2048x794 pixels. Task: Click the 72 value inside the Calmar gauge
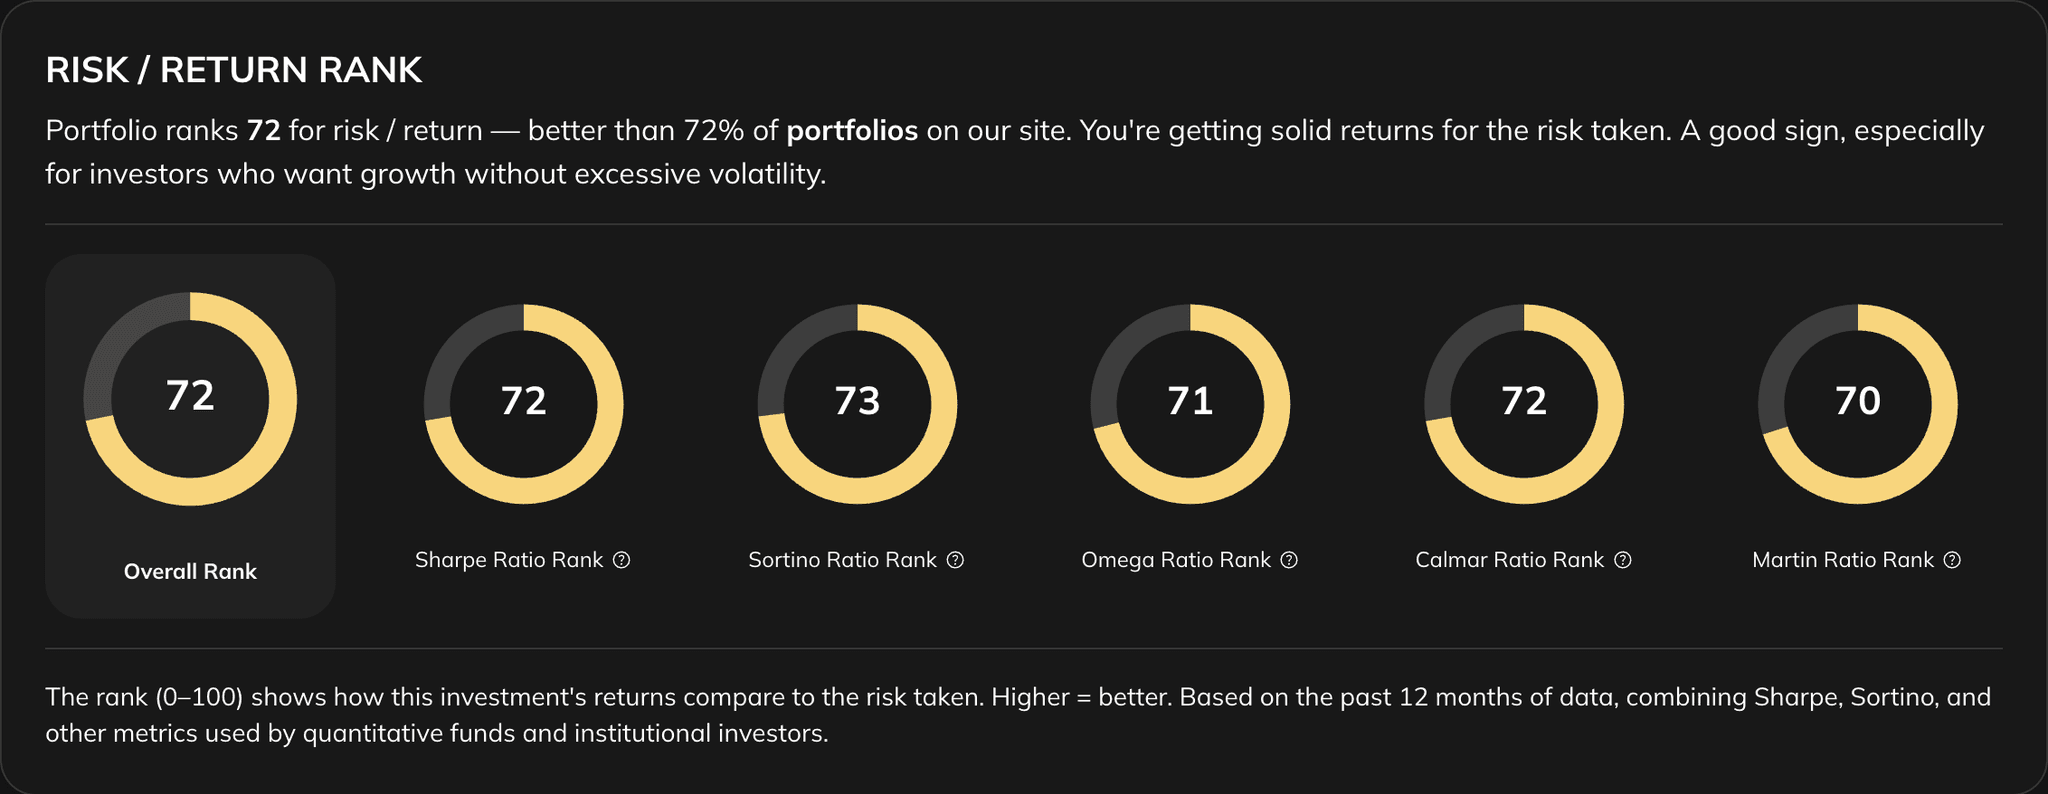tap(1524, 402)
